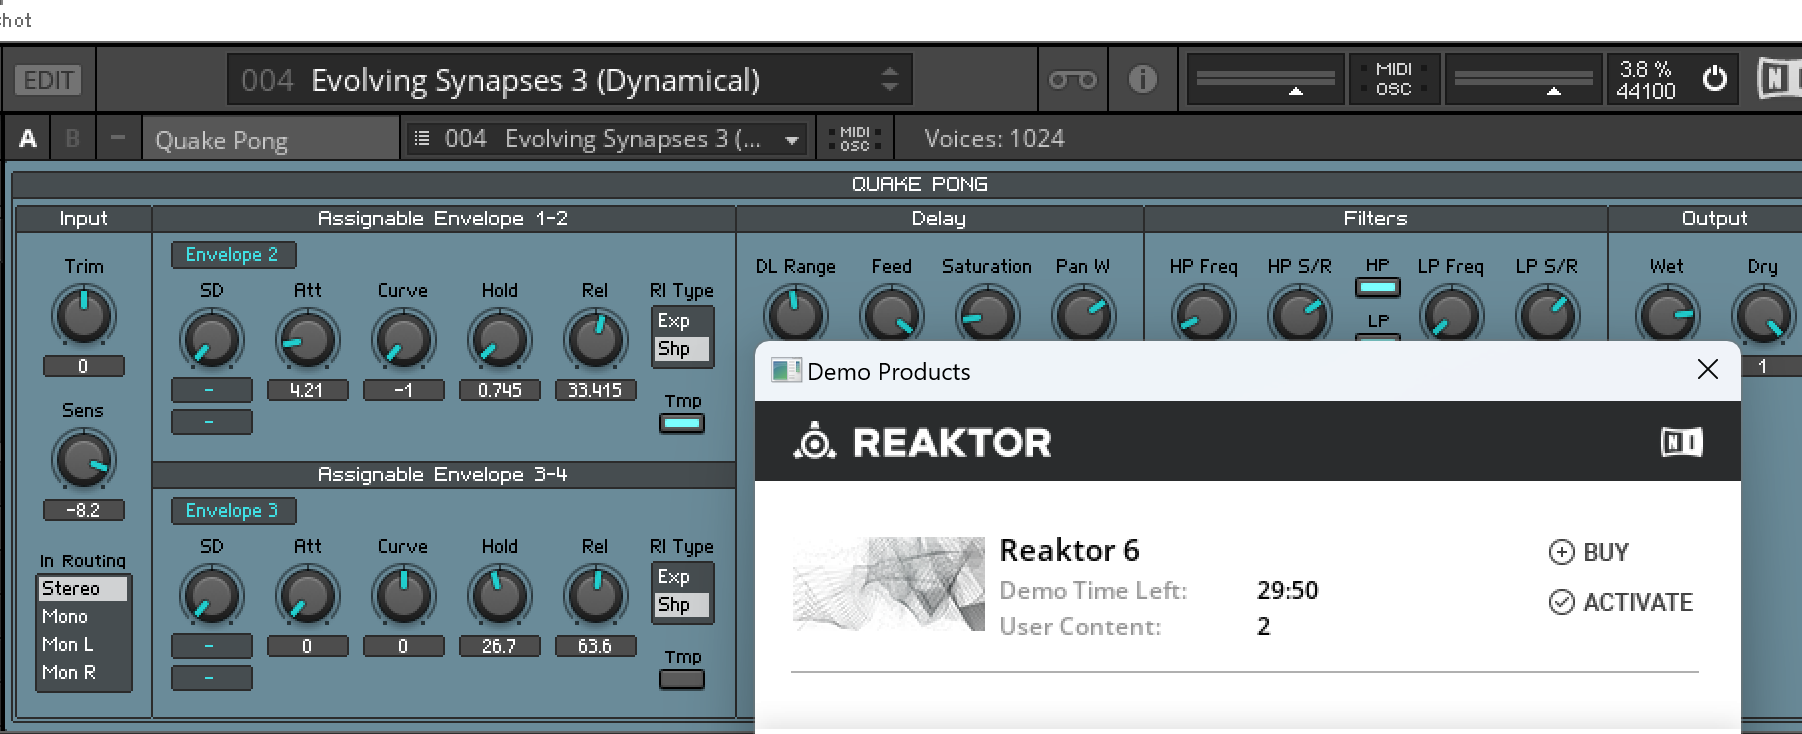Click the LP Freq knob in Filters
The width and height of the screenshot is (1802, 734).
1451,314
